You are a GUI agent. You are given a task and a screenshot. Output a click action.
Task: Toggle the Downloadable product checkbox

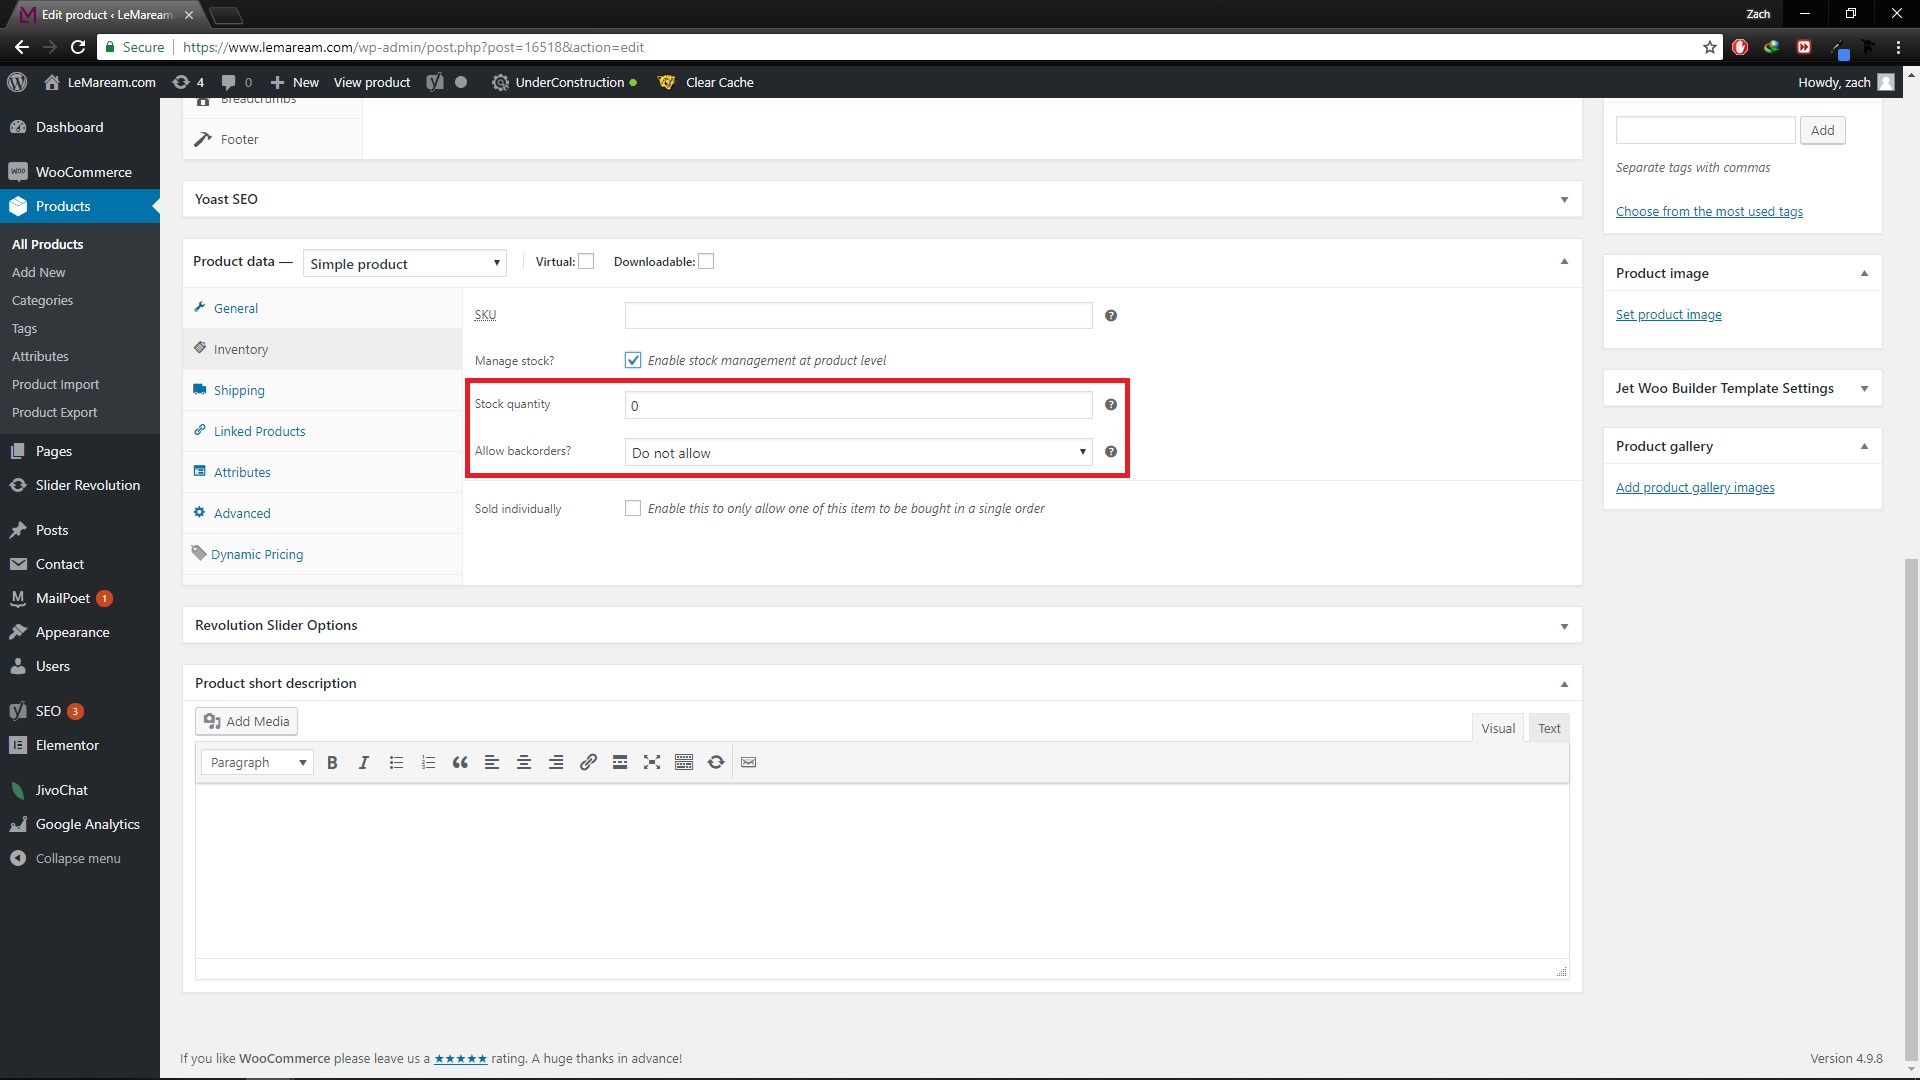coord(706,262)
